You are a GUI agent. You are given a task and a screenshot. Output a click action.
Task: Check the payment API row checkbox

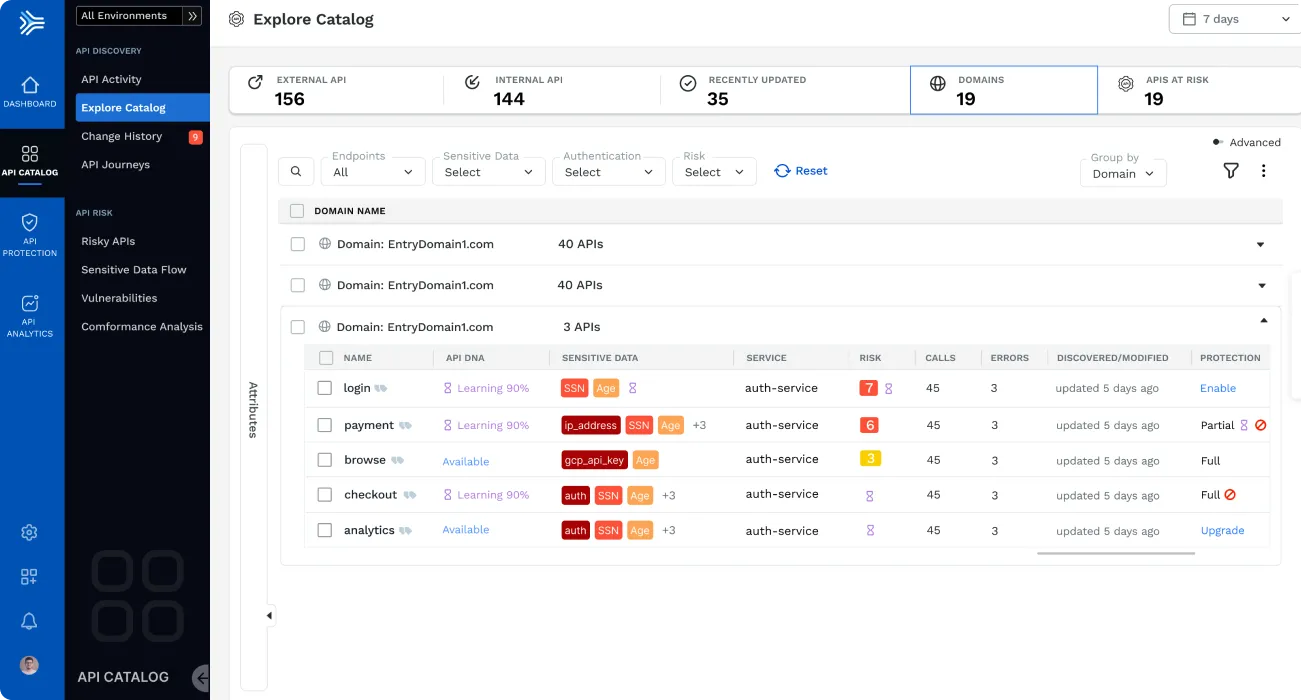click(x=324, y=425)
